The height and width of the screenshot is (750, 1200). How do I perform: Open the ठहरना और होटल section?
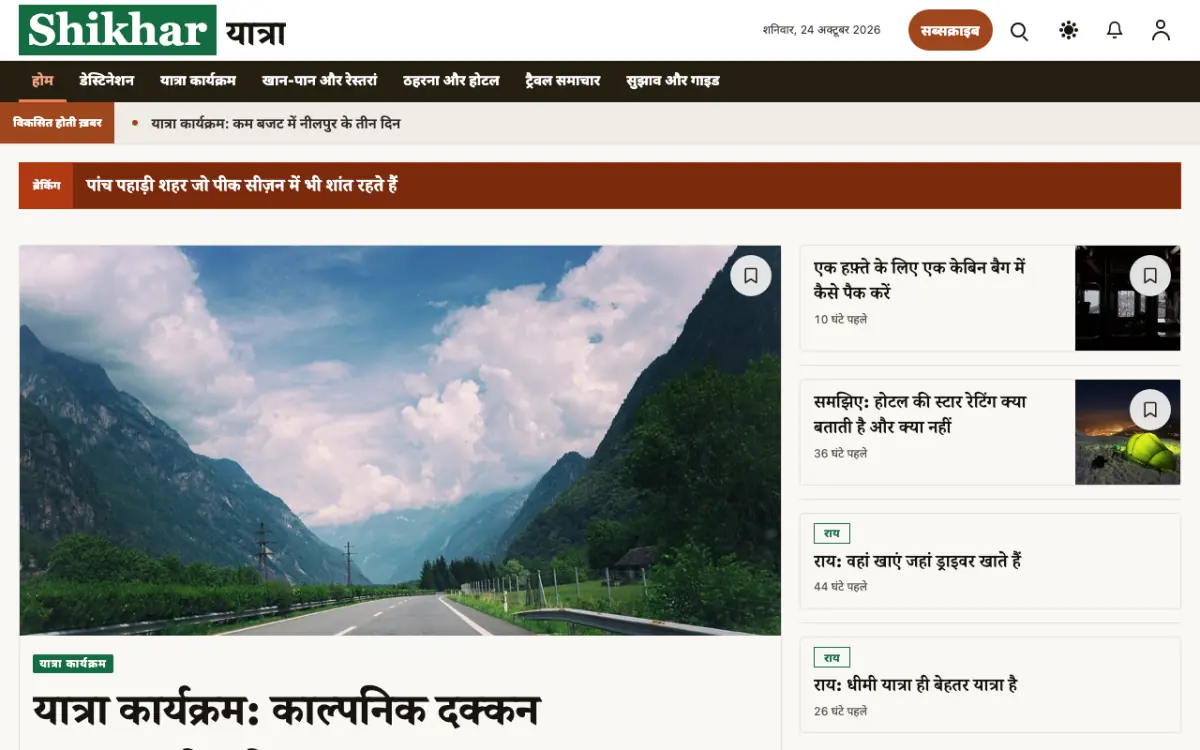[x=451, y=81]
